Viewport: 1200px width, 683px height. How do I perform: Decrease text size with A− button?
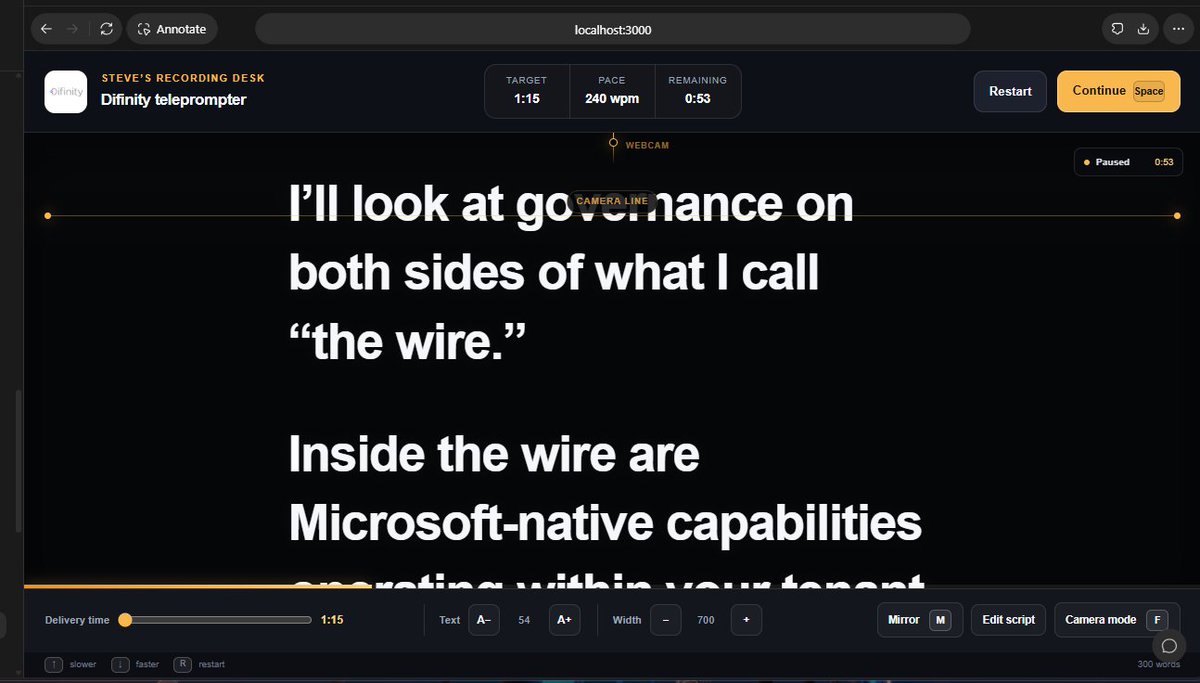[483, 620]
